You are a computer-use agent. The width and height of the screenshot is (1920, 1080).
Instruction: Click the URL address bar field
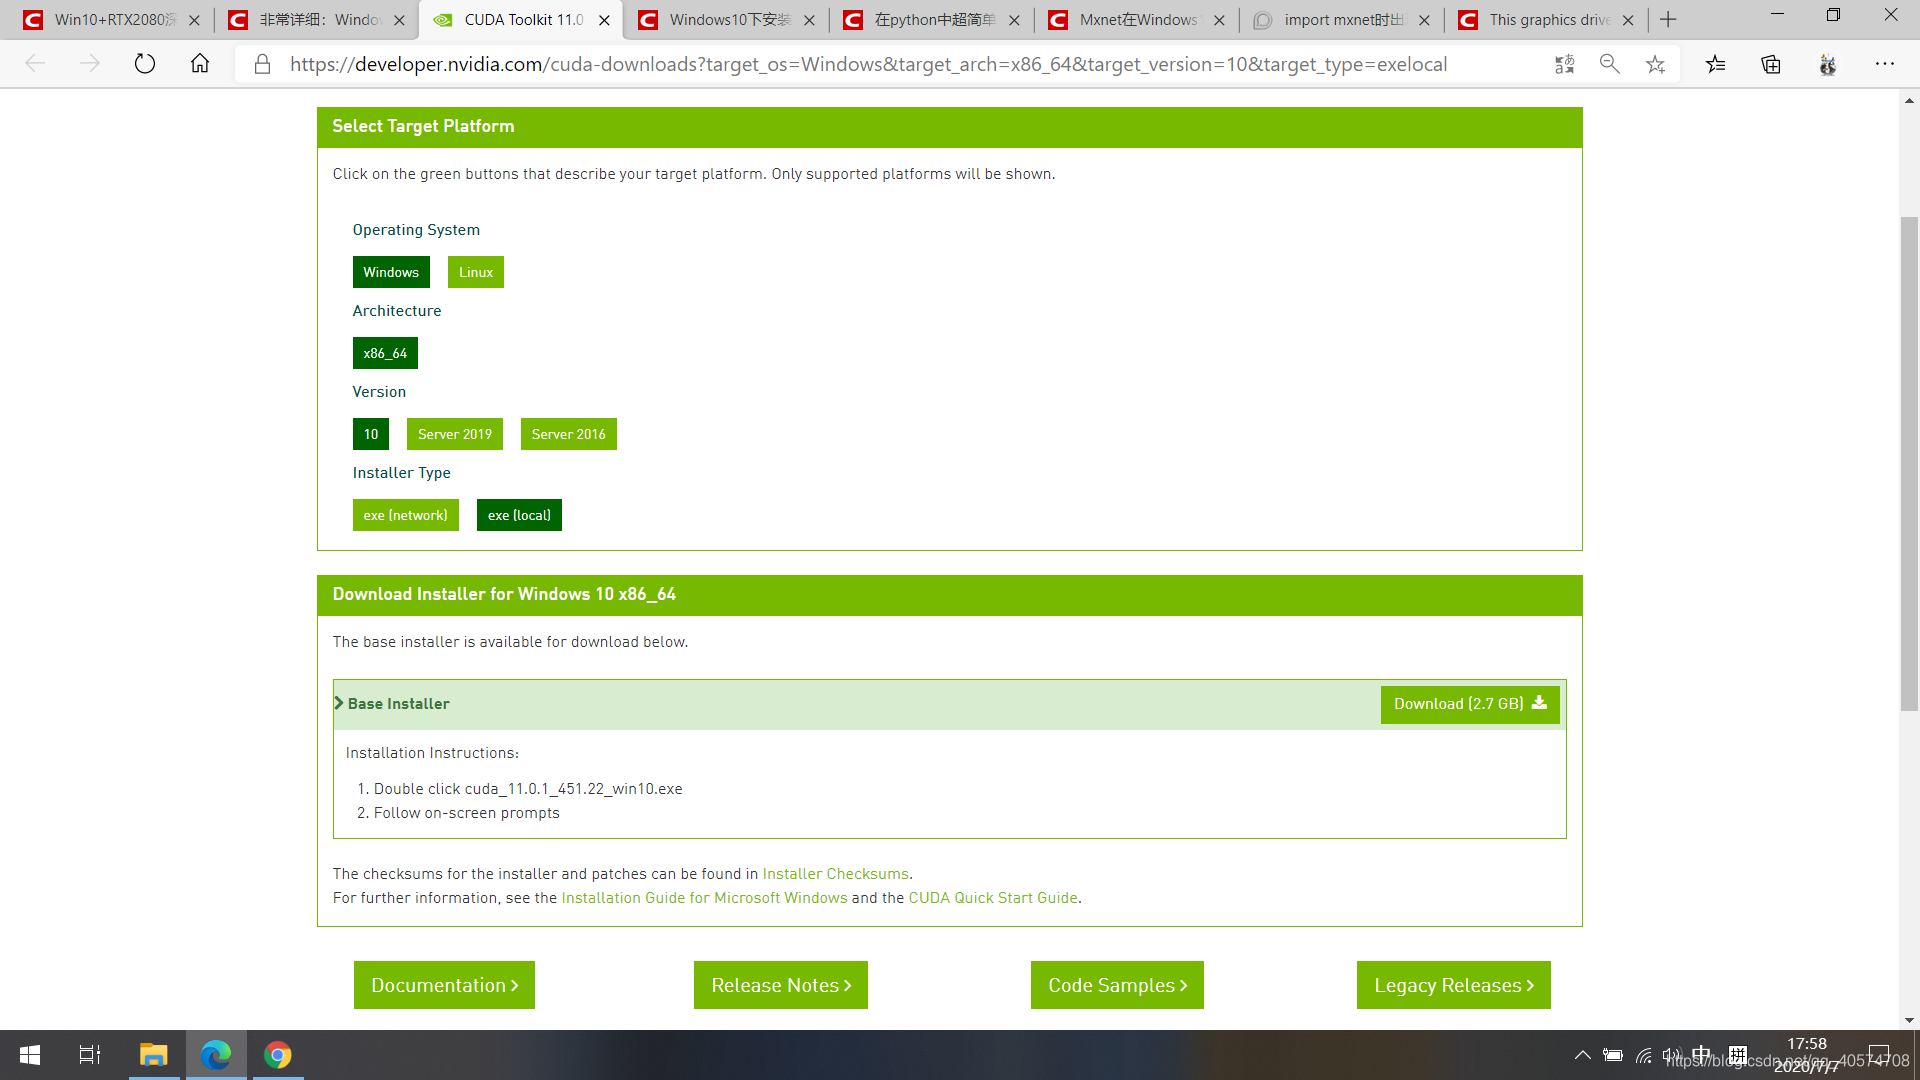868,64
